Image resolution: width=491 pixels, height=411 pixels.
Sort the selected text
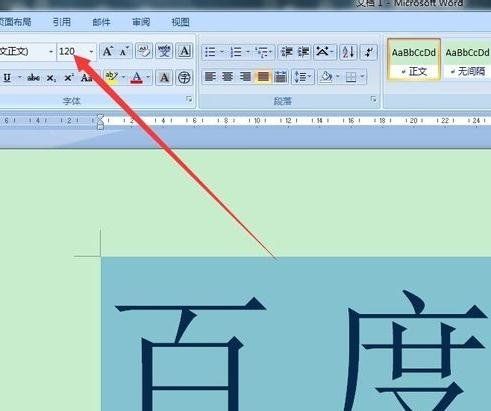(348, 52)
